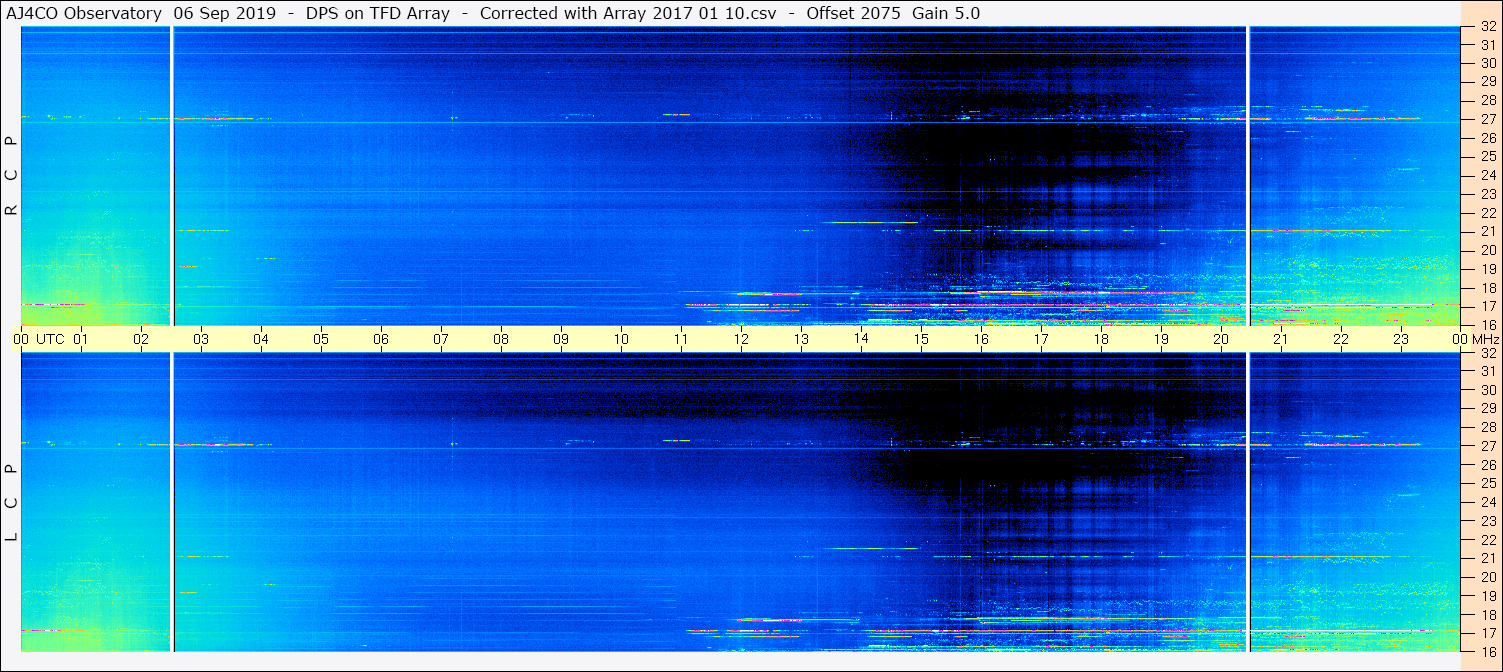
Task: Click the 09 hour label on the time axis
Action: [561, 340]
